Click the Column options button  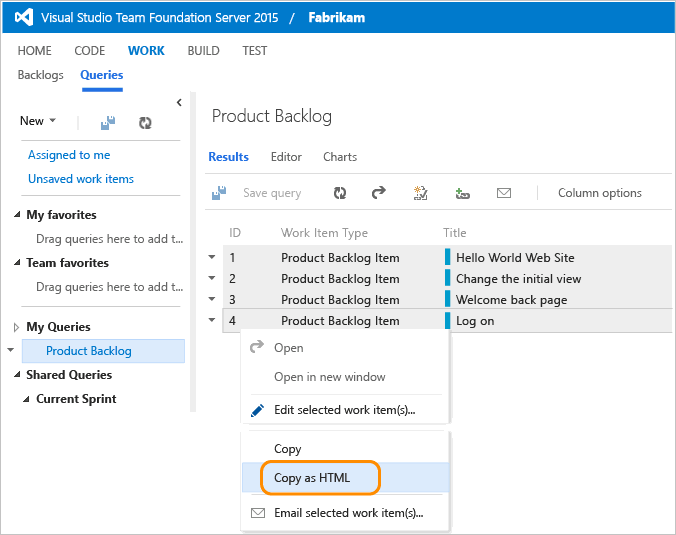[x=599, y=193]
